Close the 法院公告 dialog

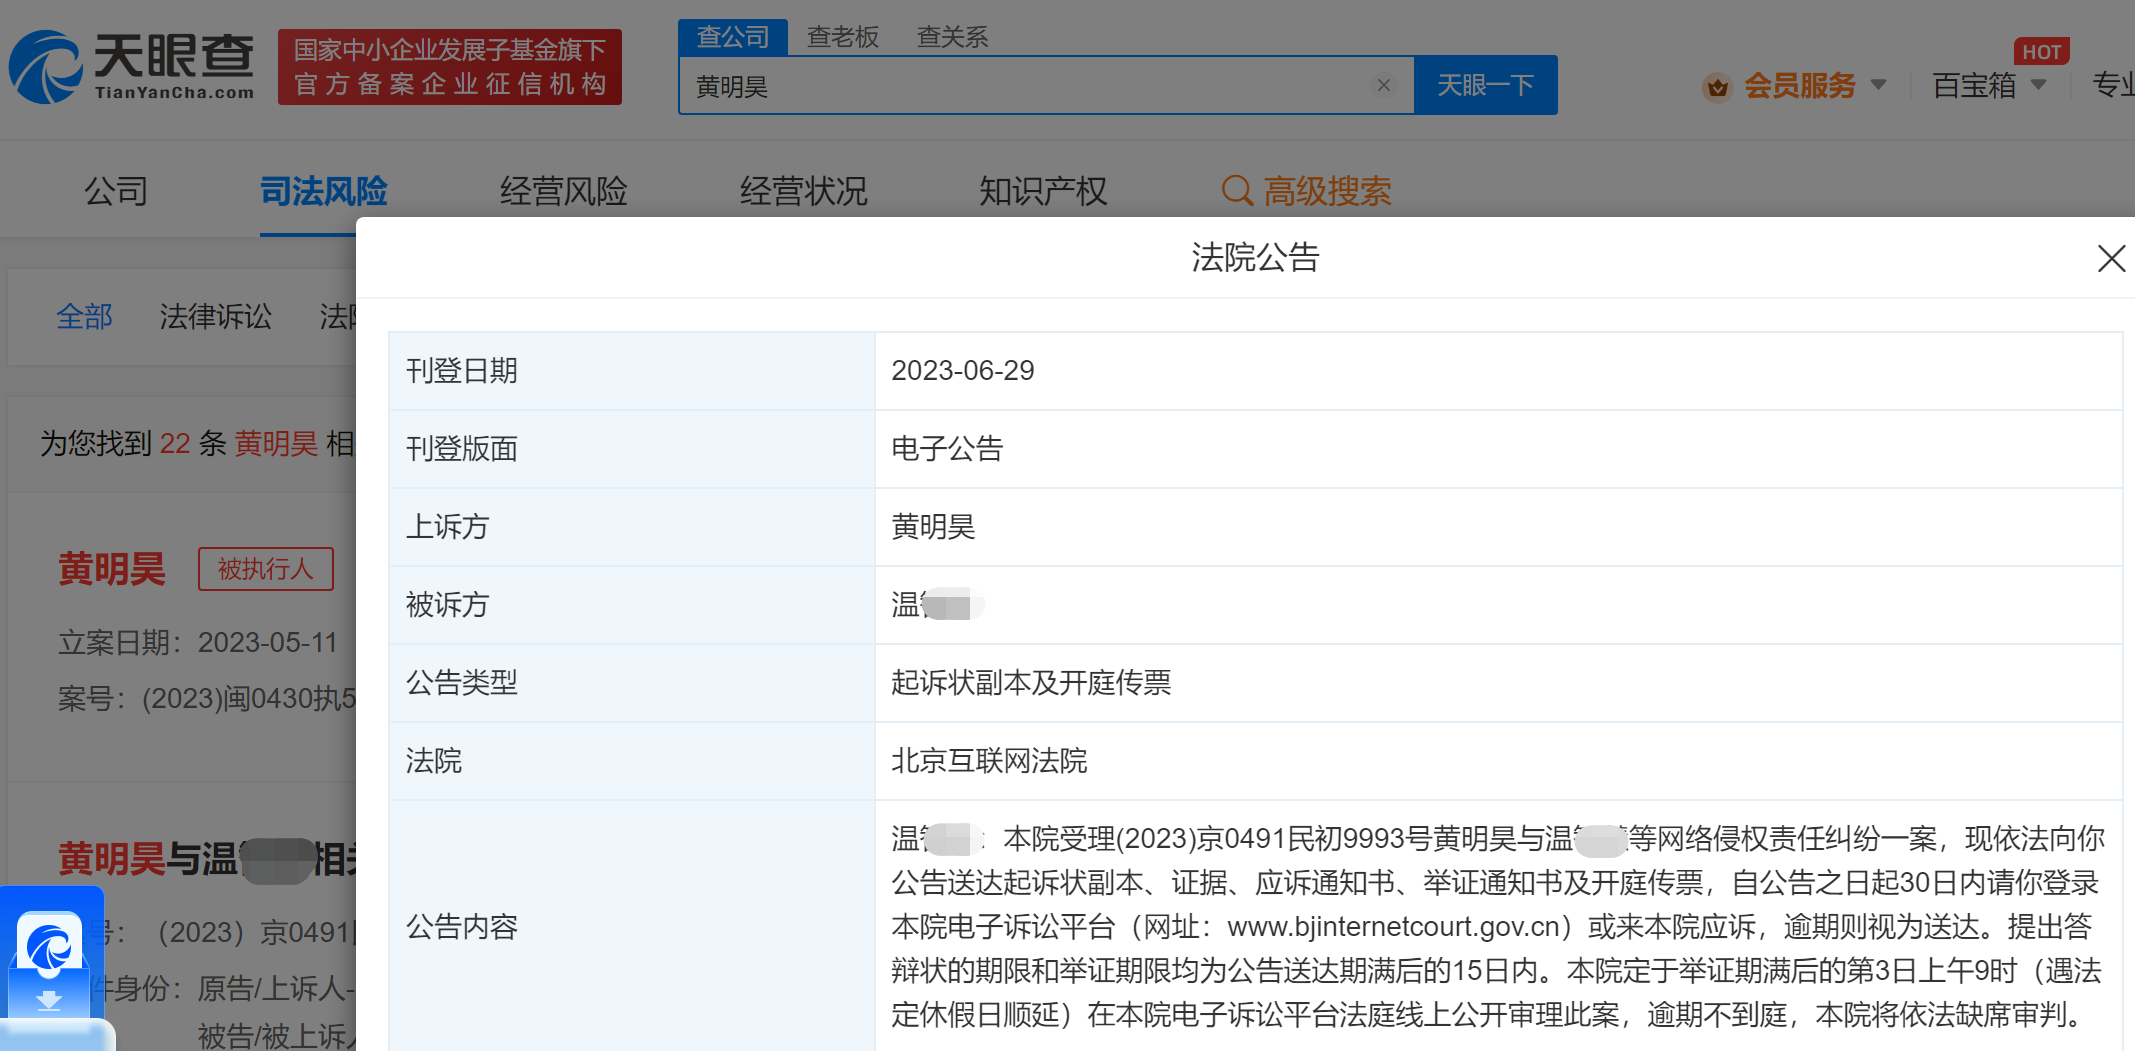(2110, 258)
